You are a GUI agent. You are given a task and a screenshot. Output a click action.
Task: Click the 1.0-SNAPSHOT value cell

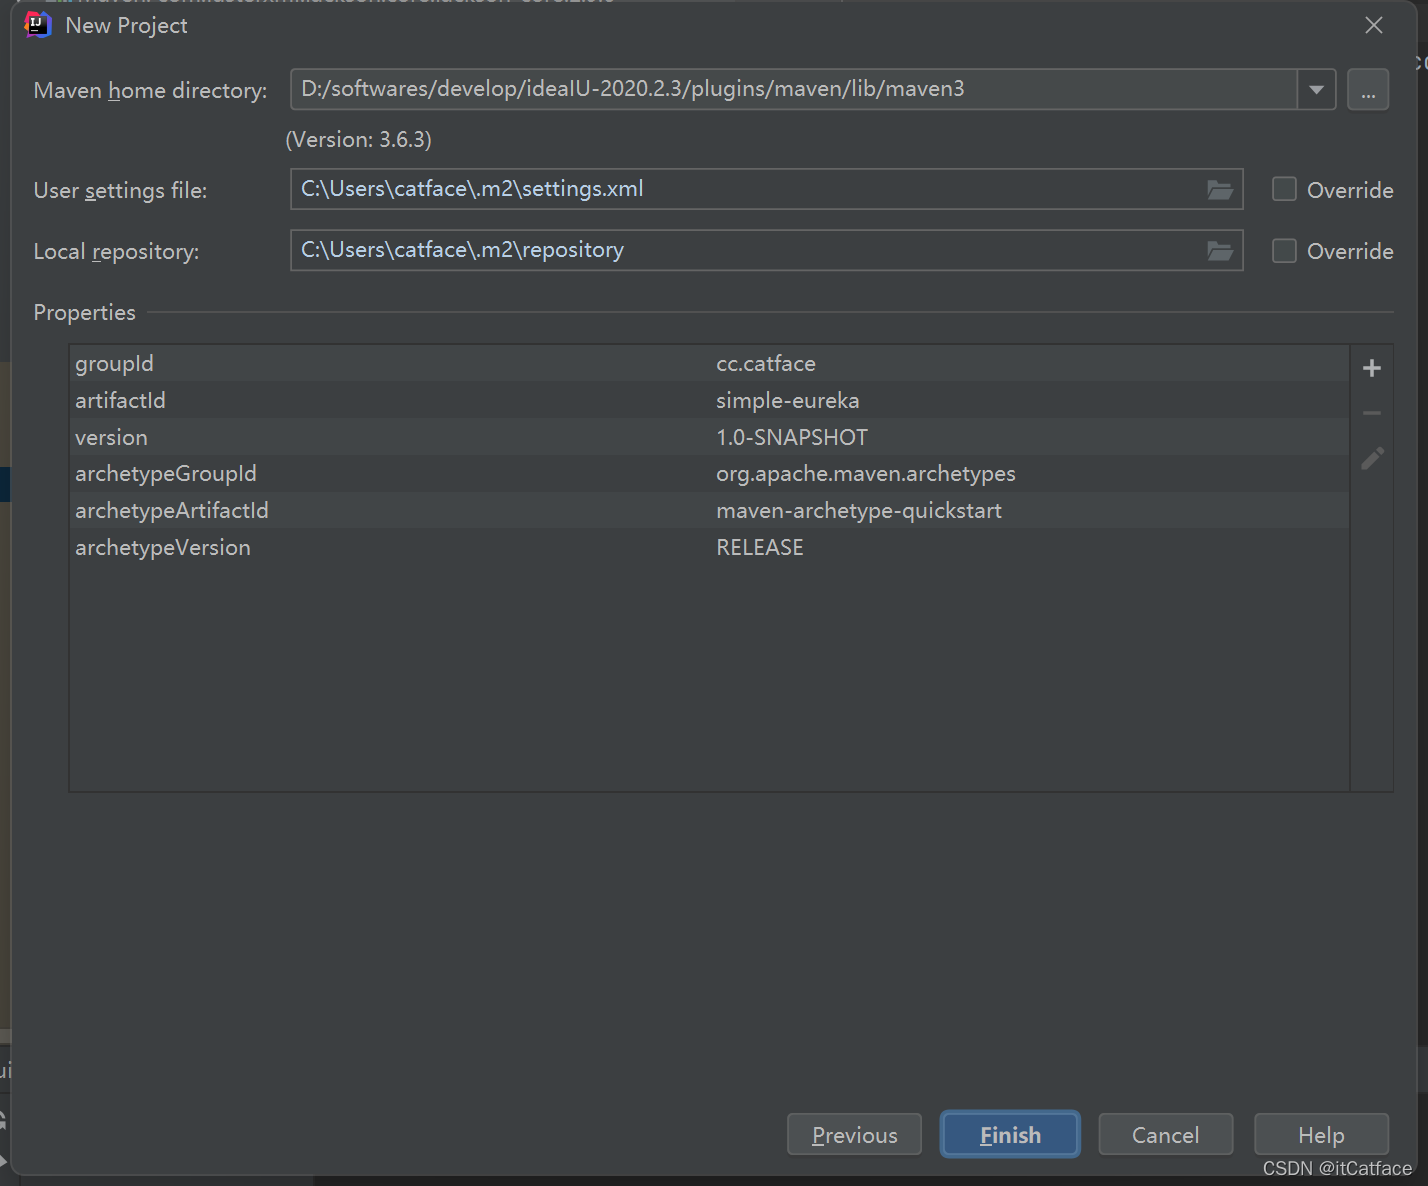click(x=792, y=437)
